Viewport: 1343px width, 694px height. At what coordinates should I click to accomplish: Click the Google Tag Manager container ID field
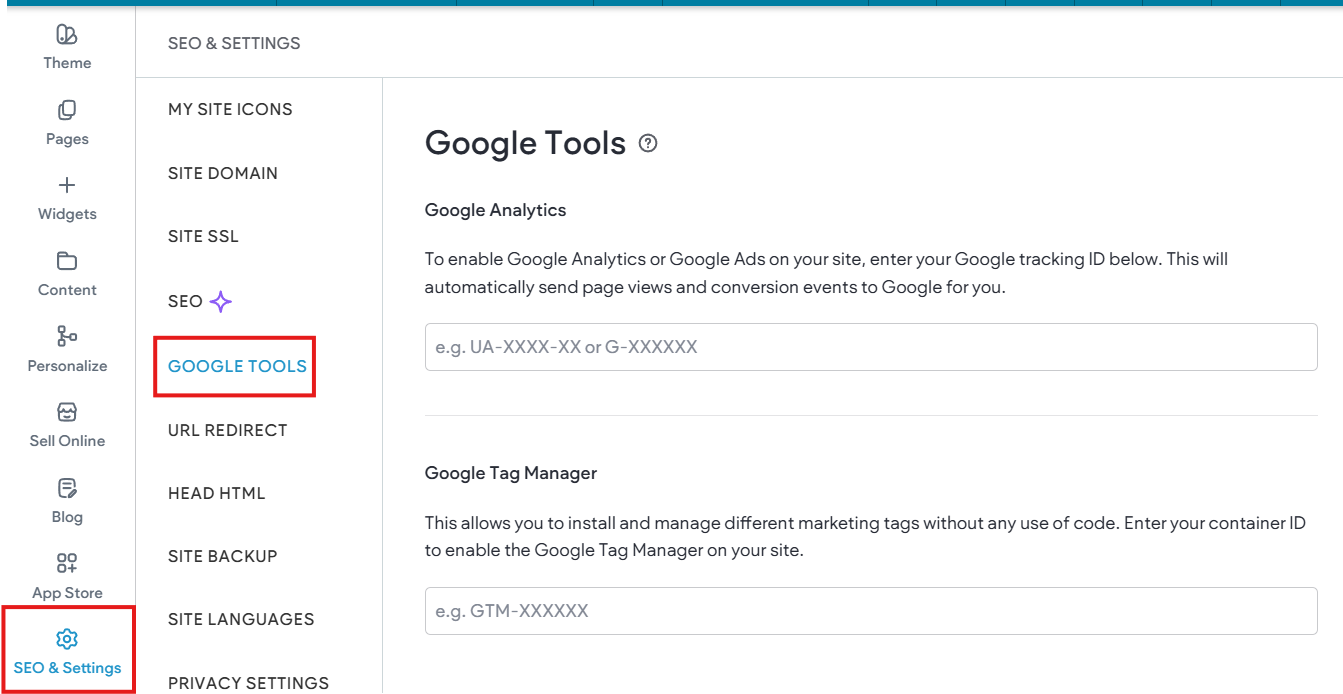871,611
